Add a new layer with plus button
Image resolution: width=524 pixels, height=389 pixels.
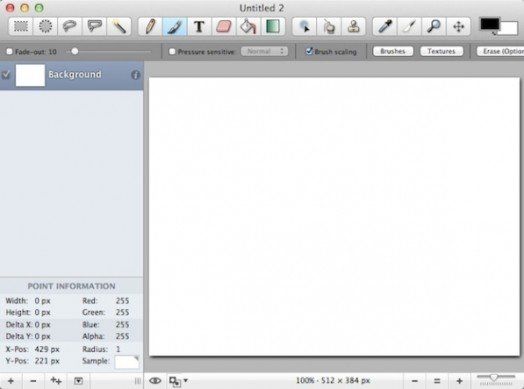pos(11,381)
